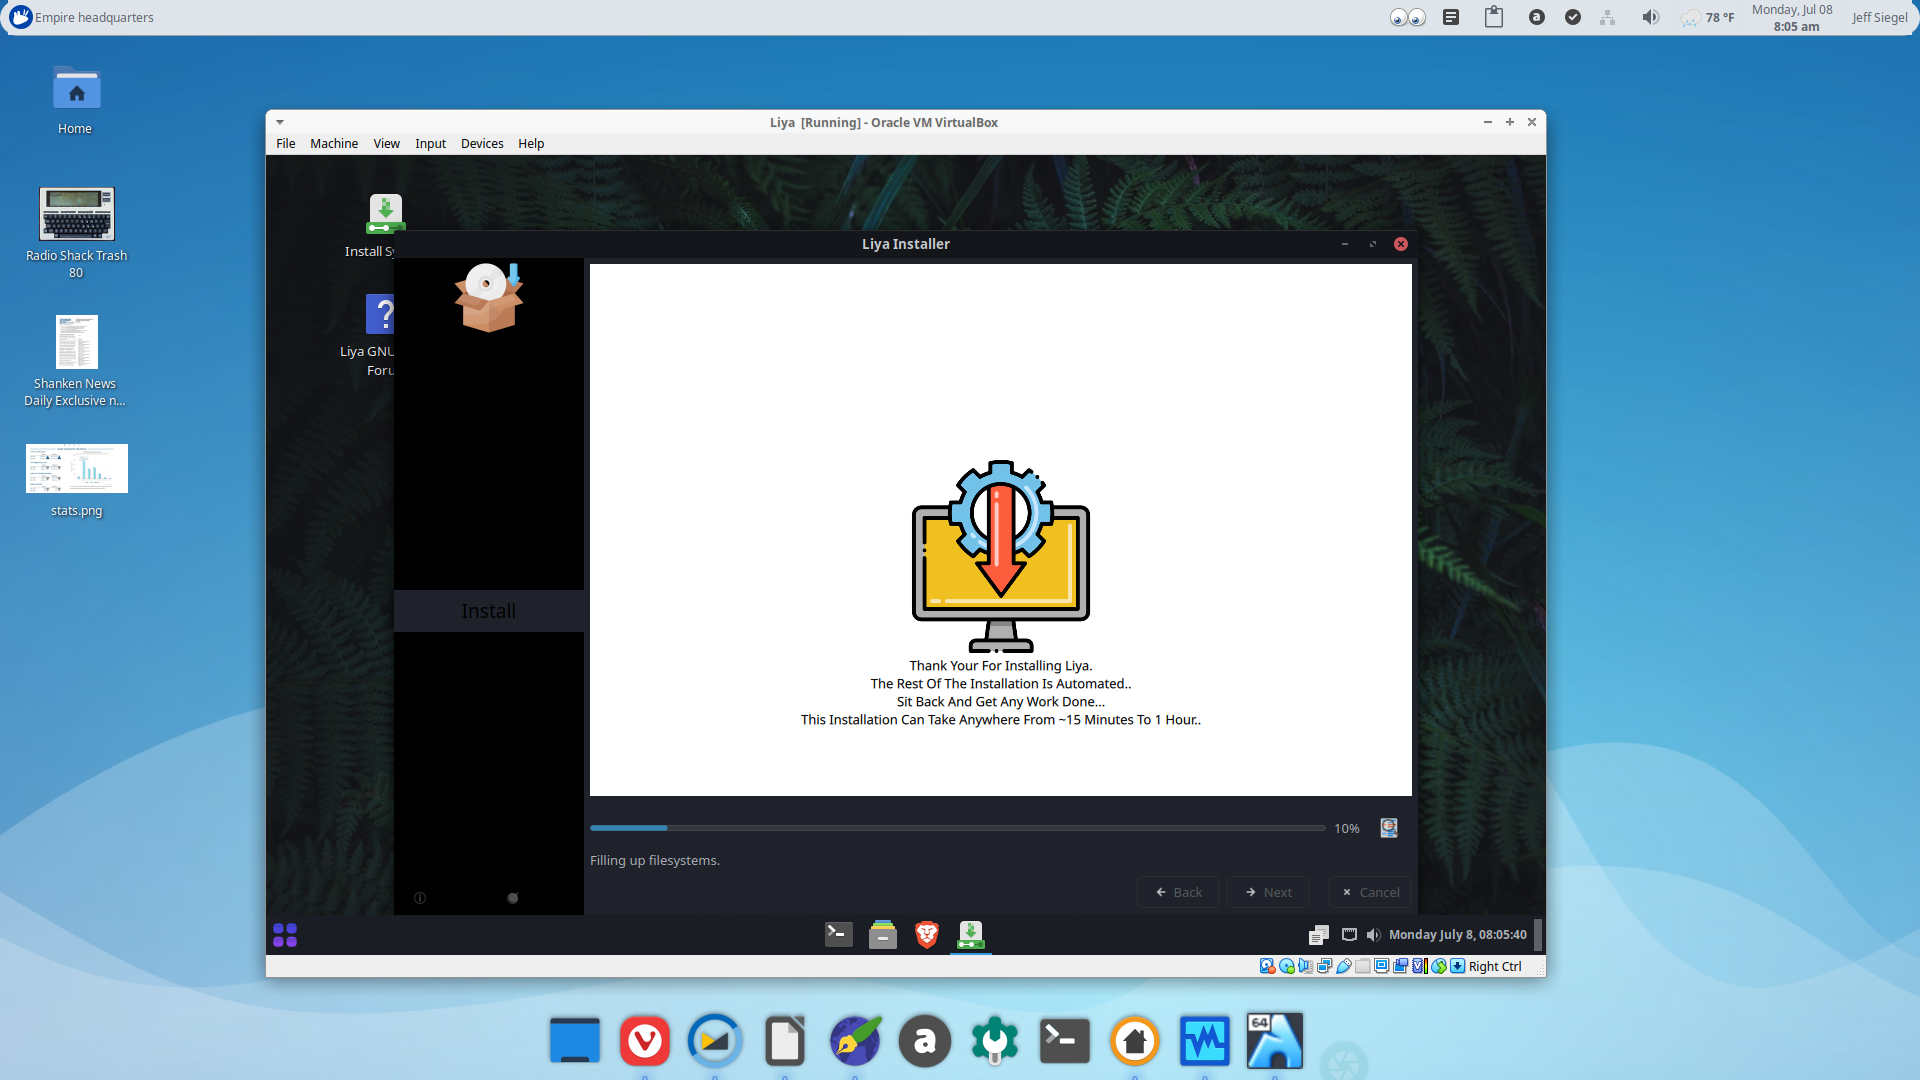Viewport: 1920px width, 1080px height.
Task: Click the keyboard capture arrow indicator
Action: click(1458, 966)
